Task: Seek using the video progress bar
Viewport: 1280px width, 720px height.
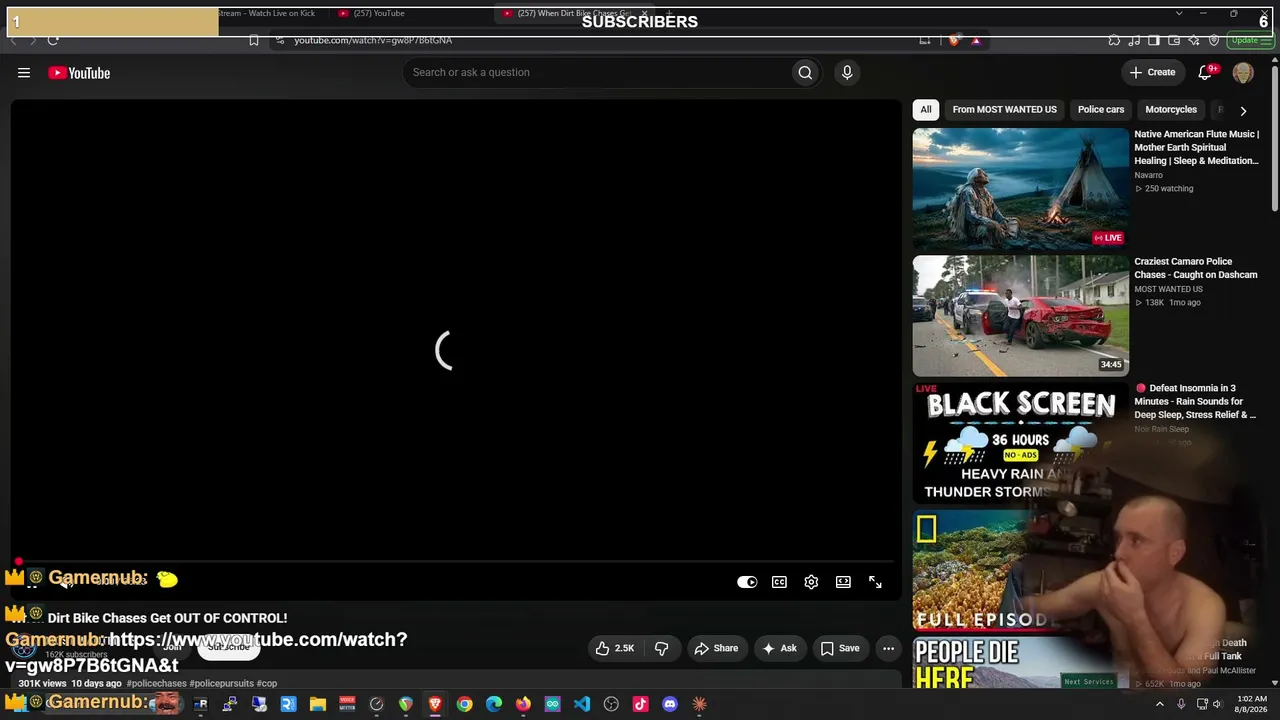Action: tap(456, 562)
